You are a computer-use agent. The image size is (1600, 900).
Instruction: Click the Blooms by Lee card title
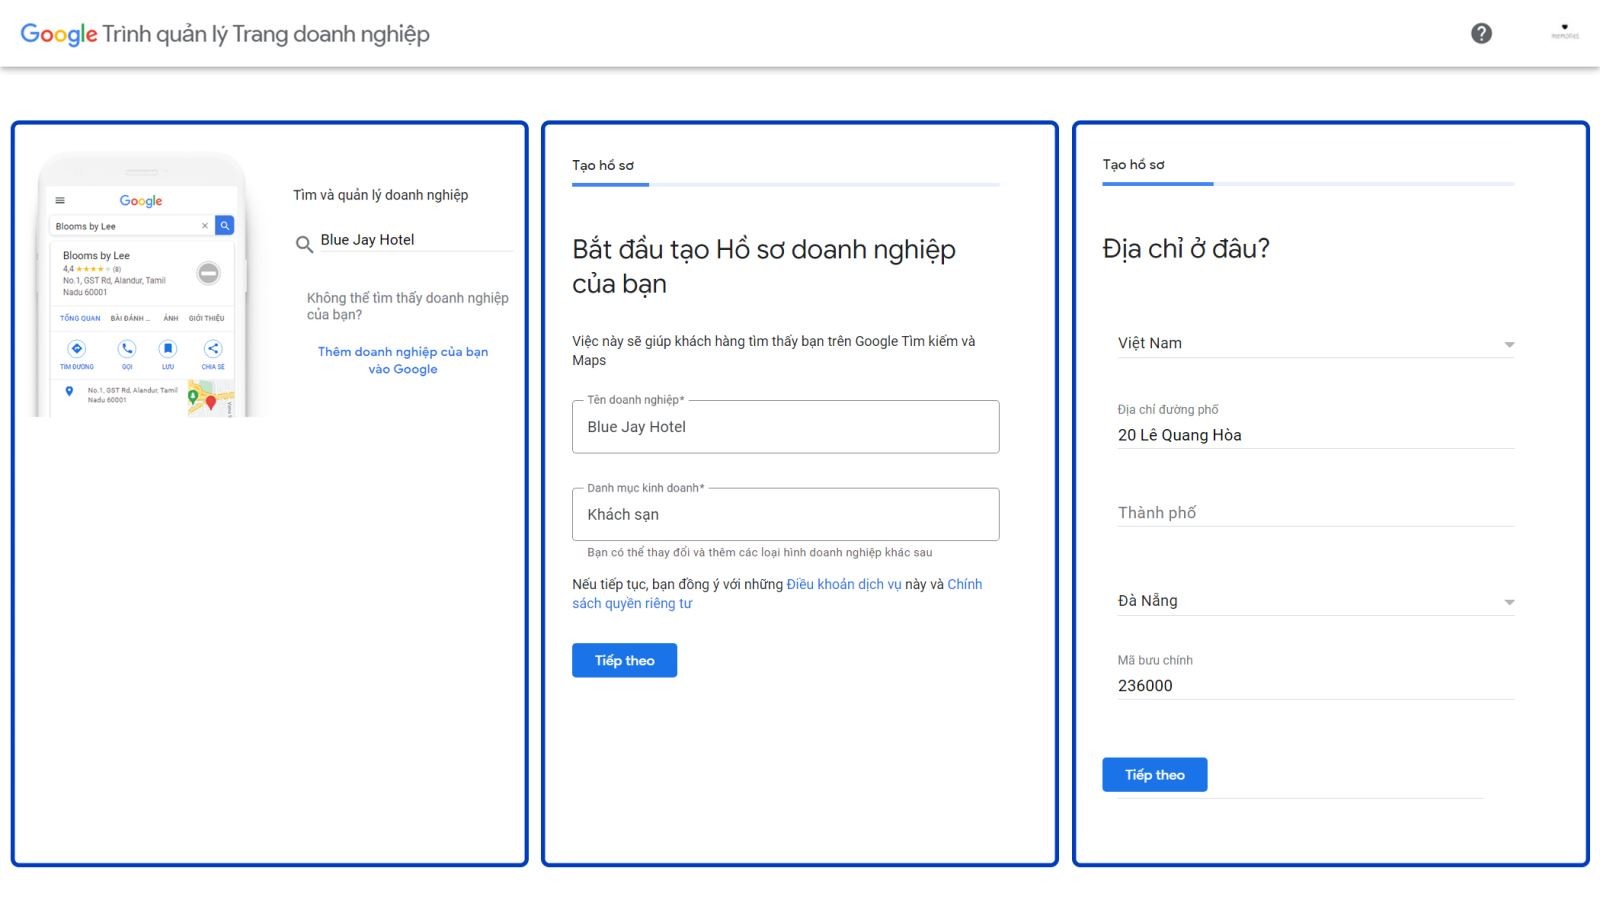point(96,256)
